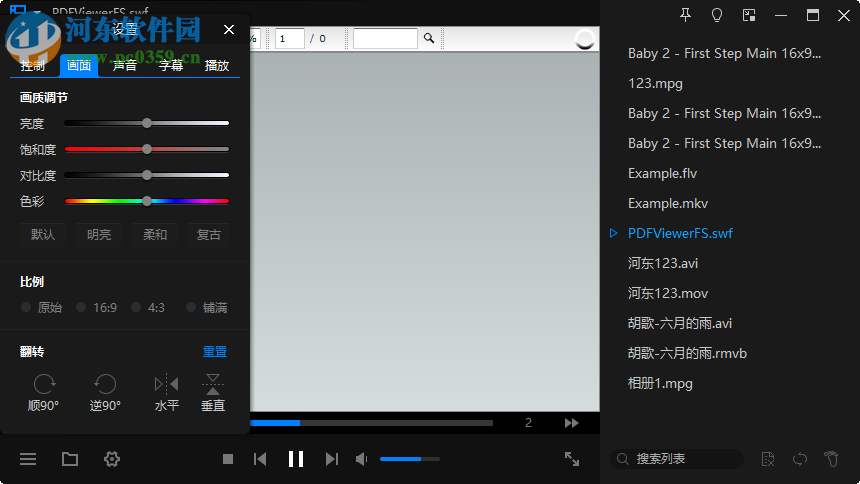Go to previous track

[x=260, y=459]
